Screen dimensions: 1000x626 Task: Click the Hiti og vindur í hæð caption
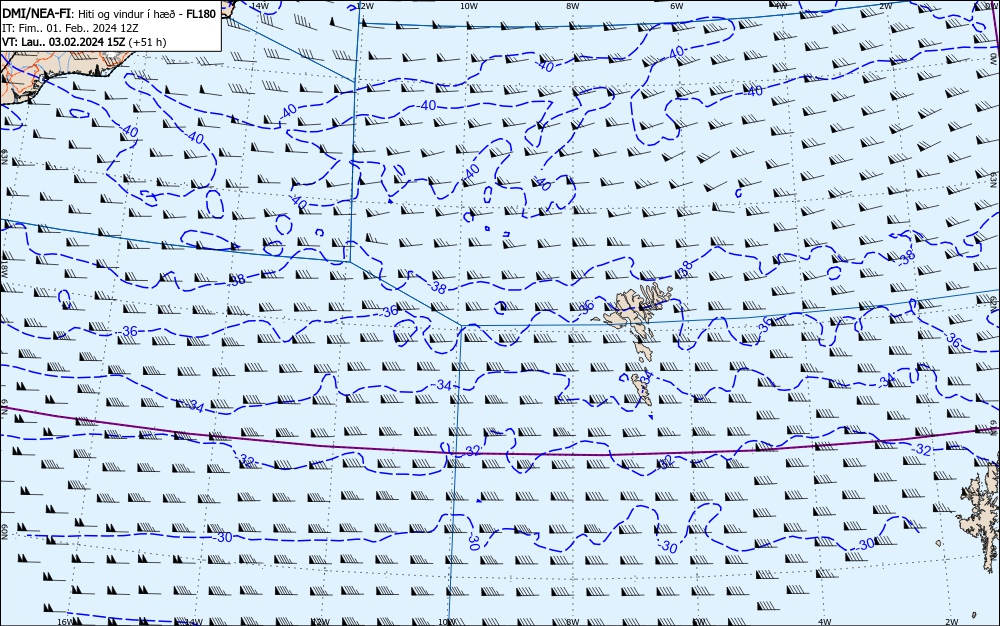[x=127, y=14]
